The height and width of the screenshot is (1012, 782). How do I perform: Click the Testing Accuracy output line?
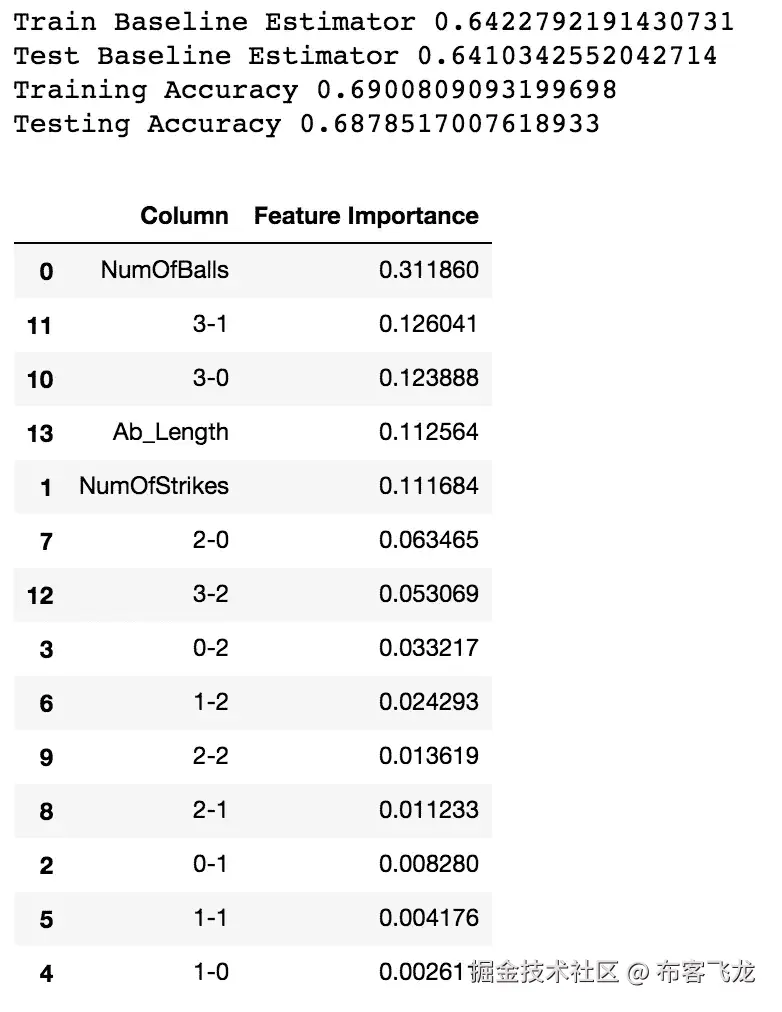coord(306,124)
